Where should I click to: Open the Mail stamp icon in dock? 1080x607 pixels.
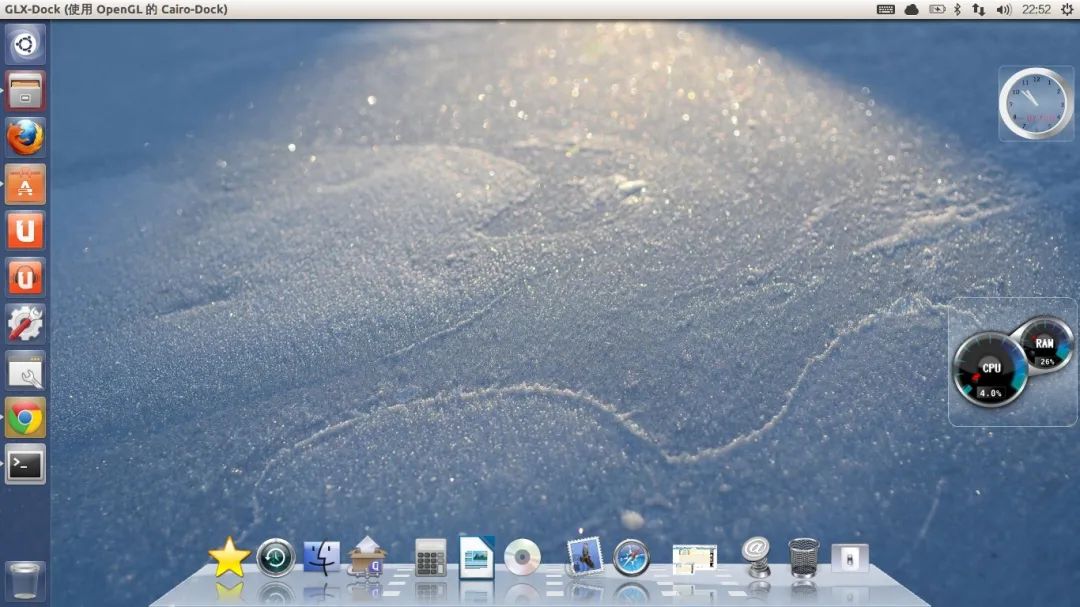pyautogui.click(x=584, y=556)
